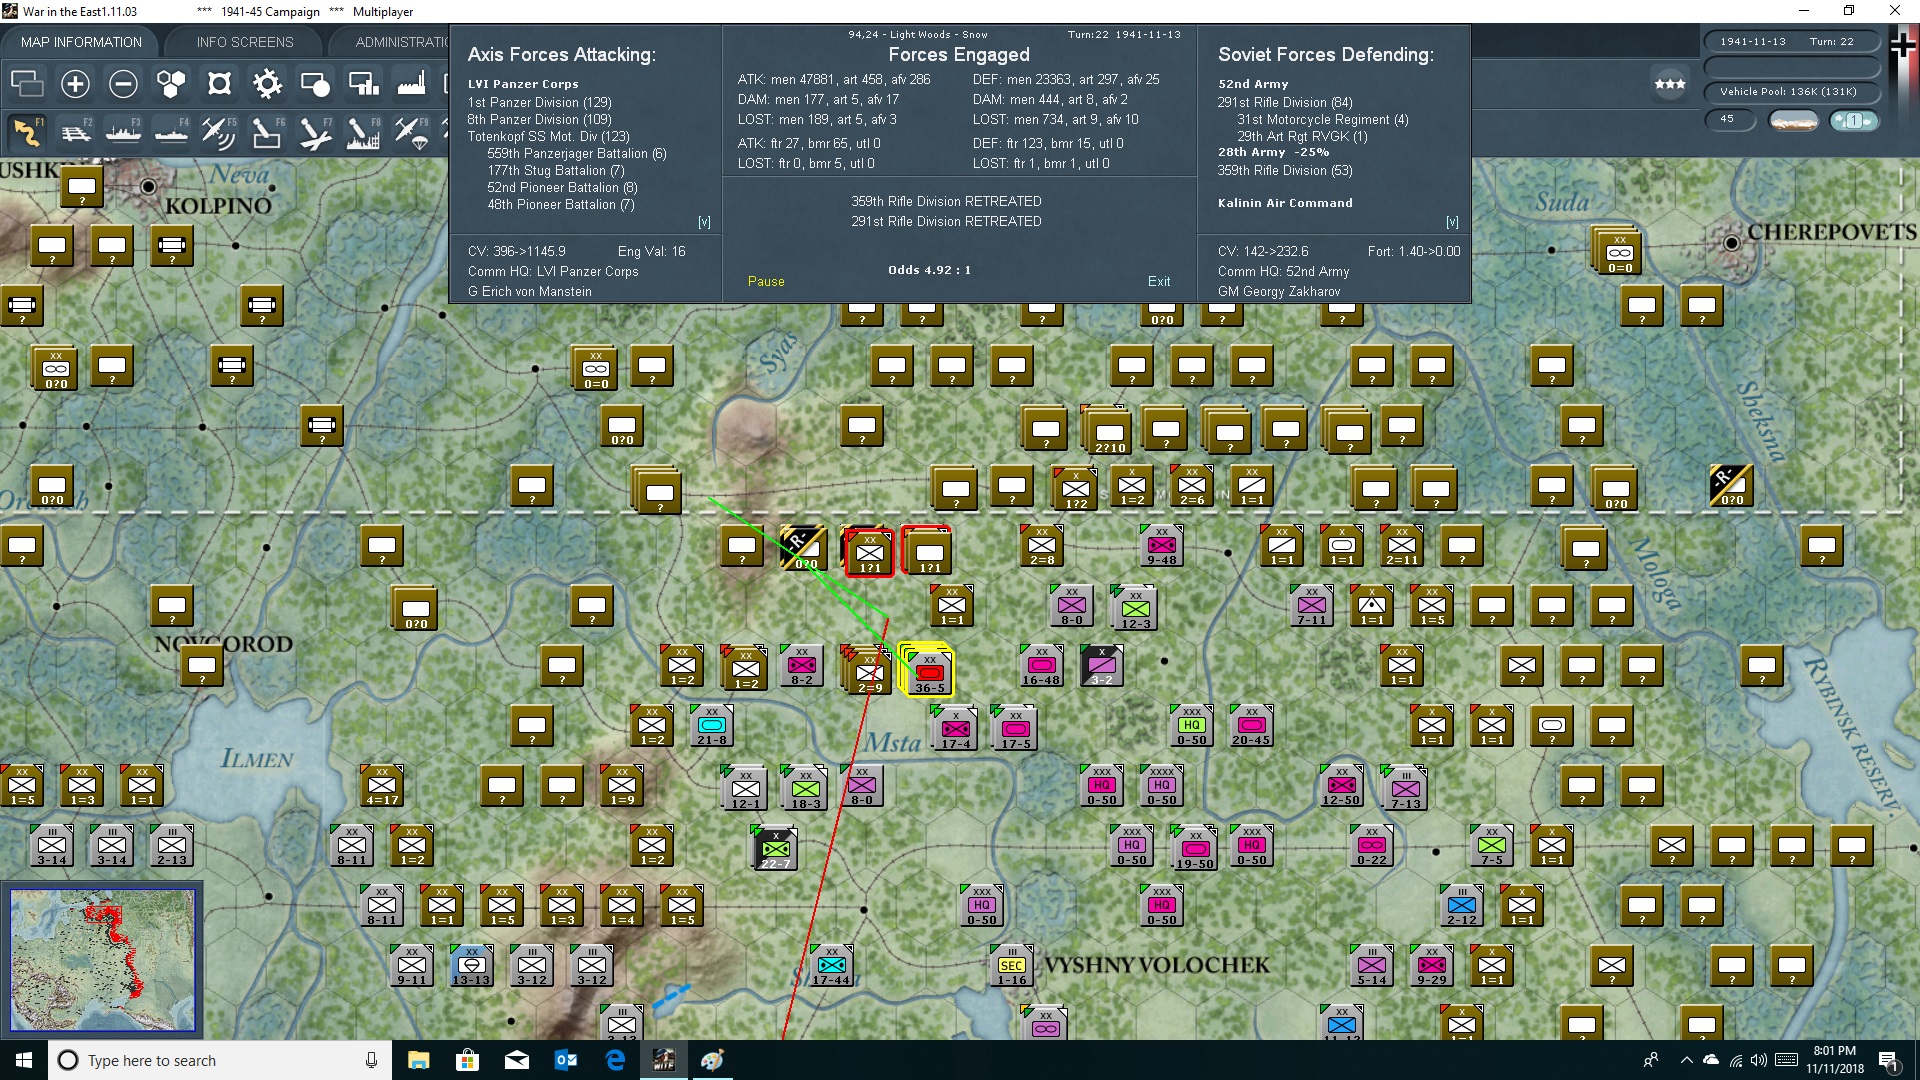Screen dimensions: 1920x1080
Task: Select the bomb city F8 icon
Action: tap(362, 132)
